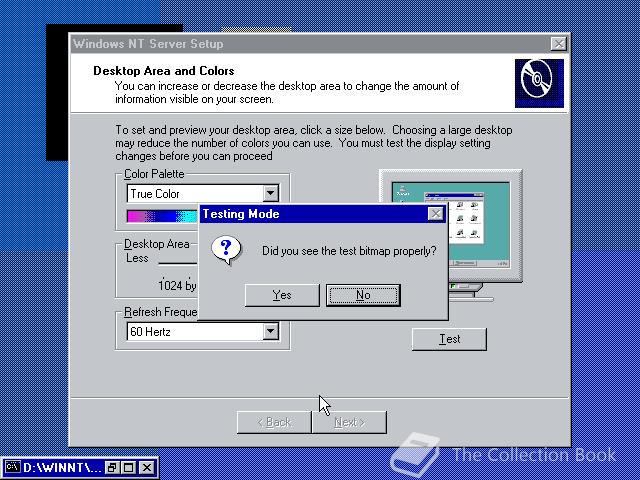Restore the minimized D:\WINNT window
Viewport: 640px width, 480px height.
112,467
